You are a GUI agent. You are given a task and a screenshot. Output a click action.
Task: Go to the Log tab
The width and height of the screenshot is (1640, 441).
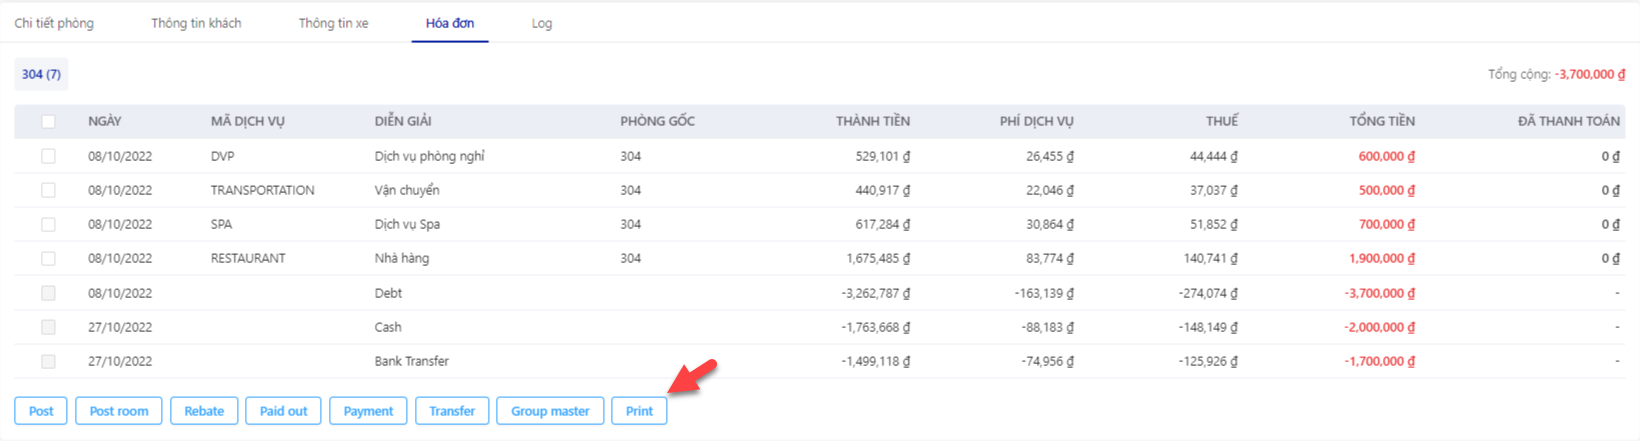click(542, 23)
